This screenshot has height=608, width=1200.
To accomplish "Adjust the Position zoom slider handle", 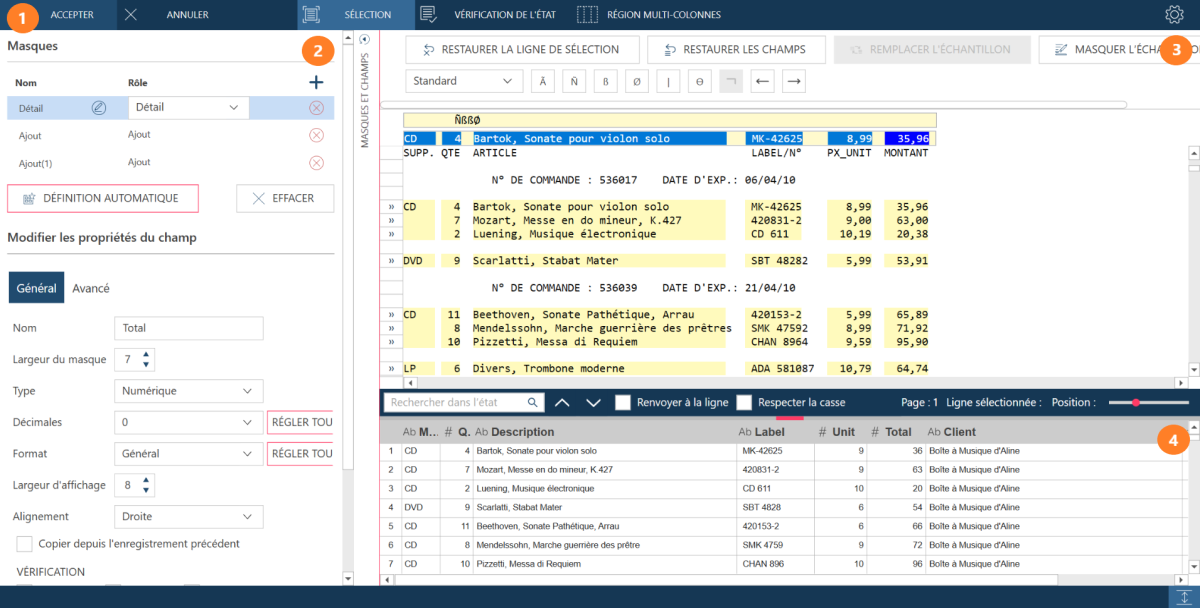I will click(1136, 402).
